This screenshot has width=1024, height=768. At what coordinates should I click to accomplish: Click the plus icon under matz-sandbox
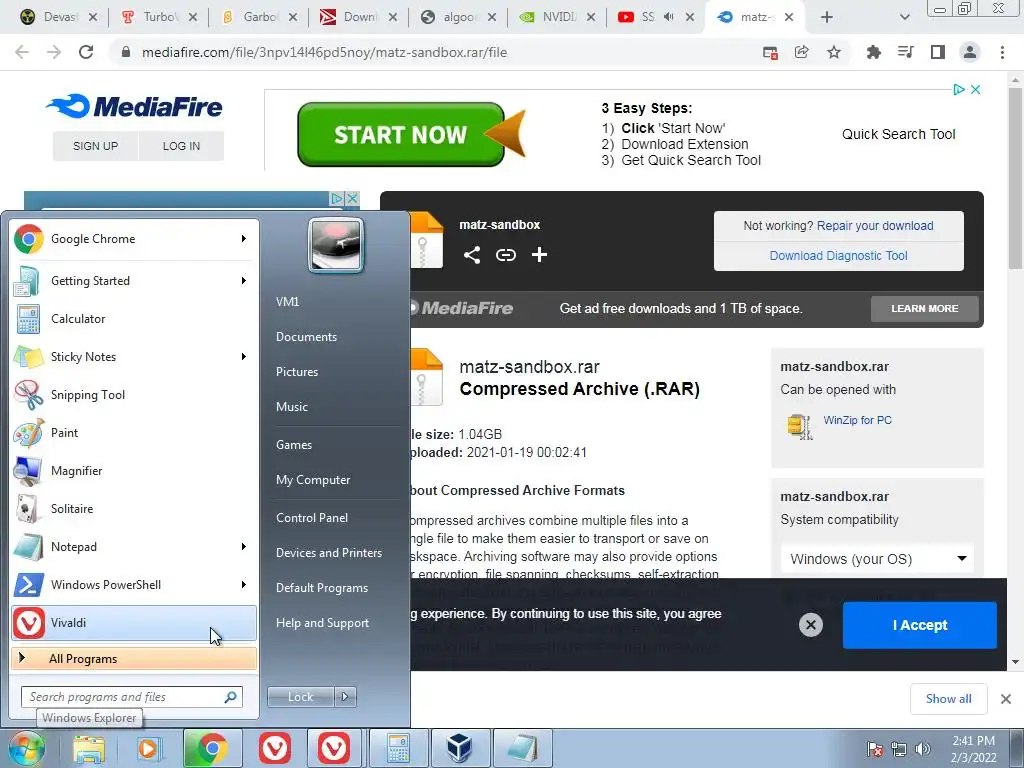pos(539,255)
